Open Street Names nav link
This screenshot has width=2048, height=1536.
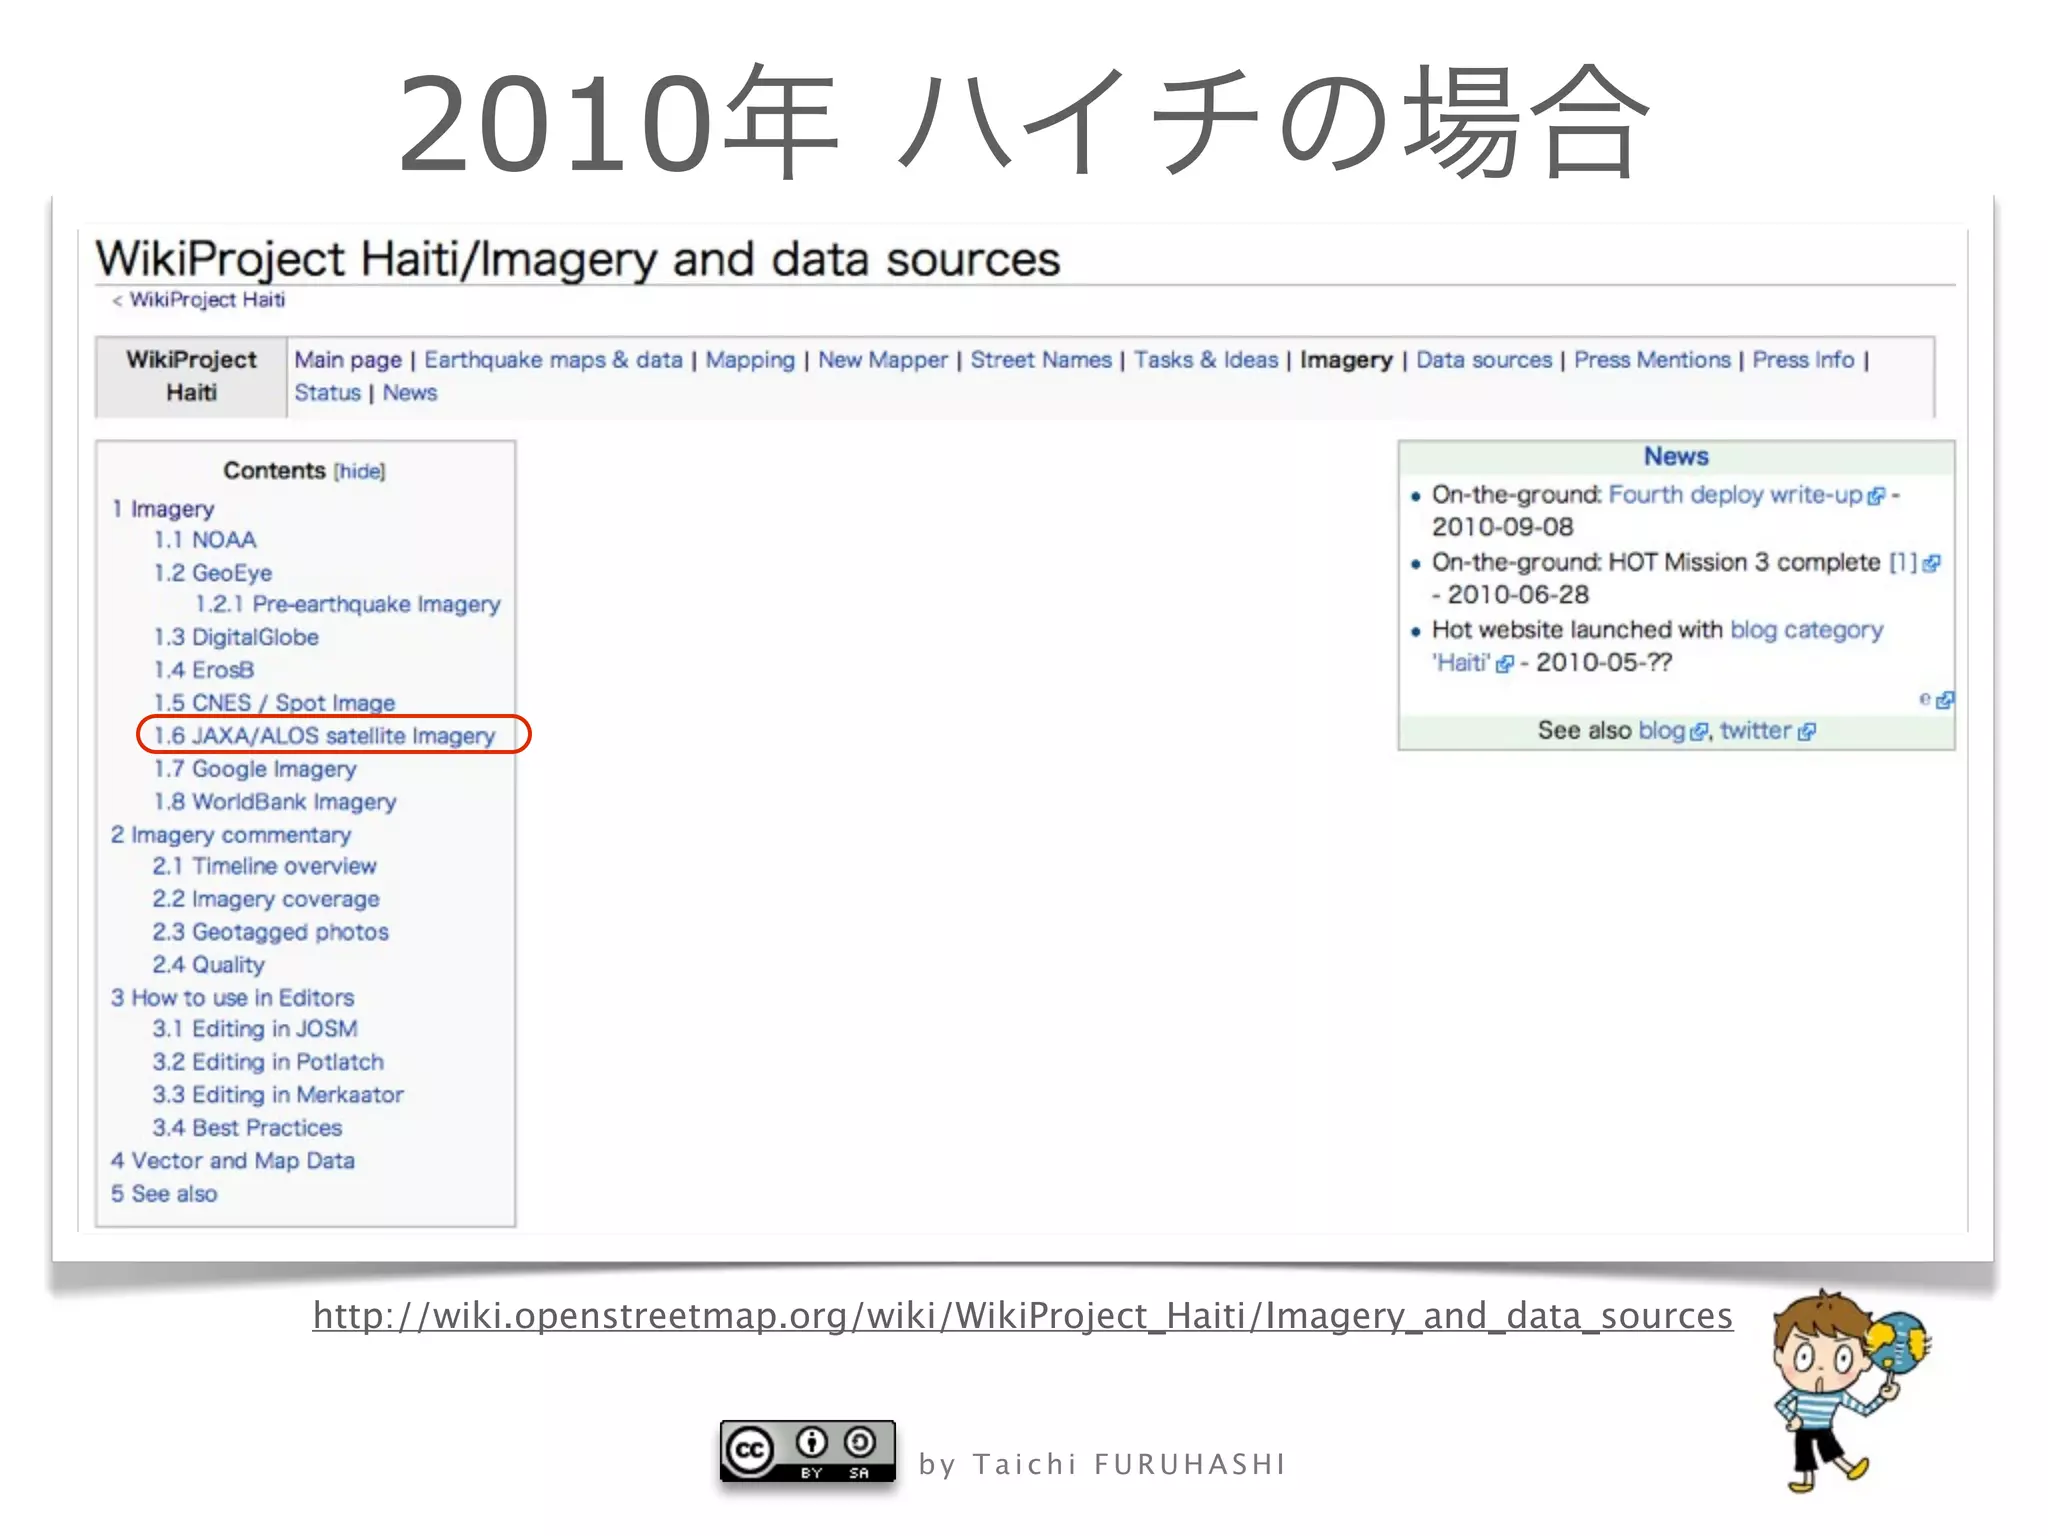[1041, 360]
